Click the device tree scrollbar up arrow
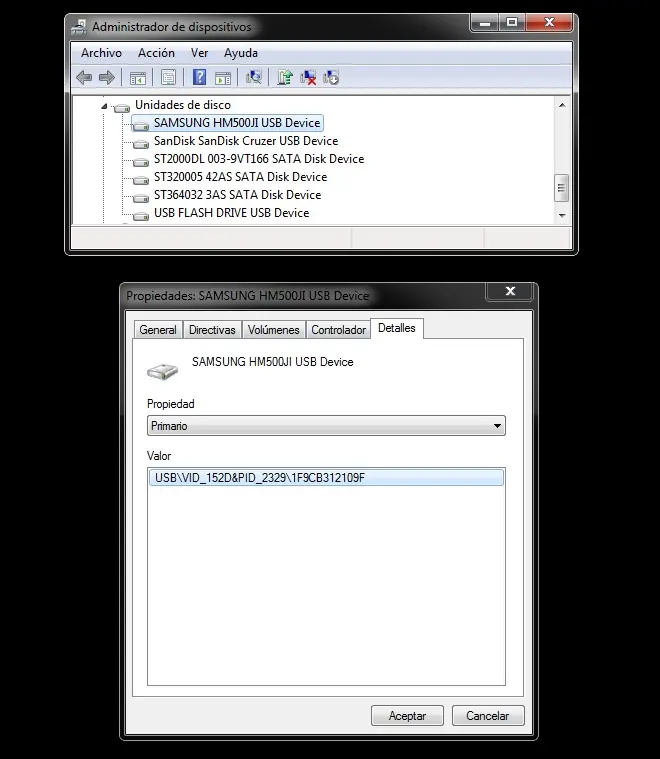The width and height of the screenshot is (660, 759). 562,105
